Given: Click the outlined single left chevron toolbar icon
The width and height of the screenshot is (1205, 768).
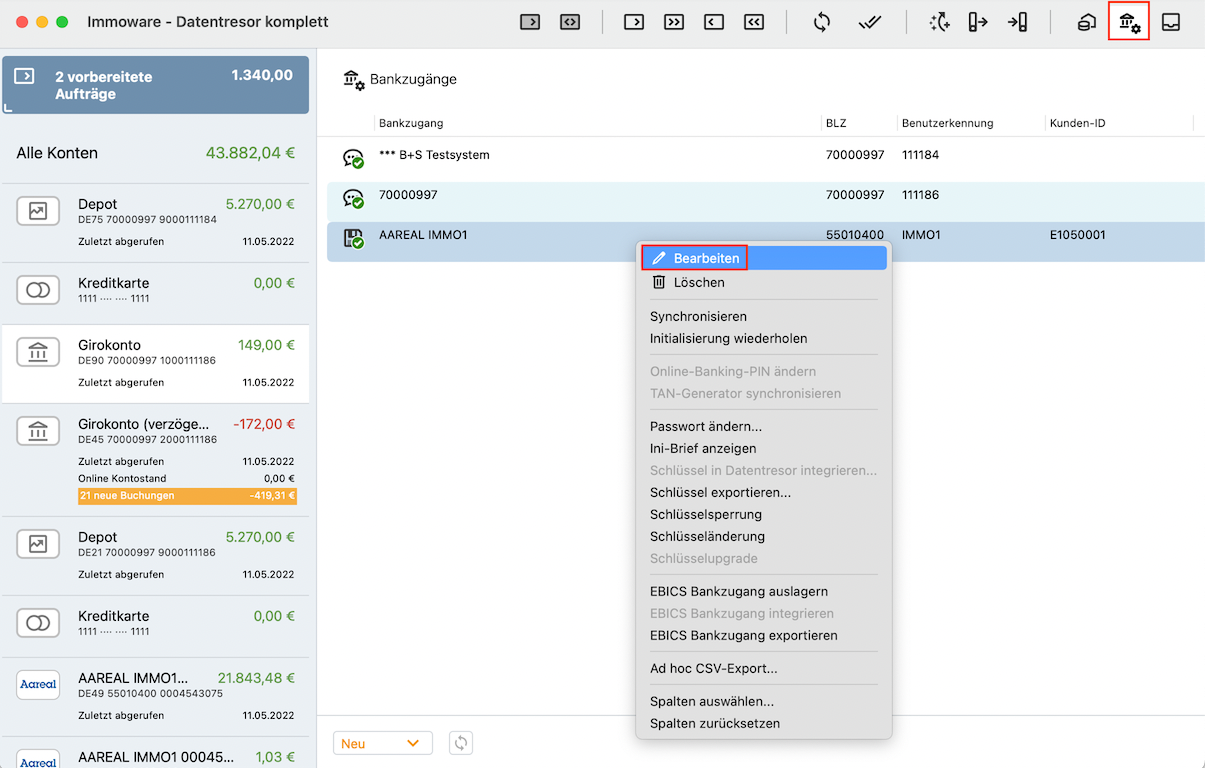Looking at the screenshot, I should click(714, 22).
